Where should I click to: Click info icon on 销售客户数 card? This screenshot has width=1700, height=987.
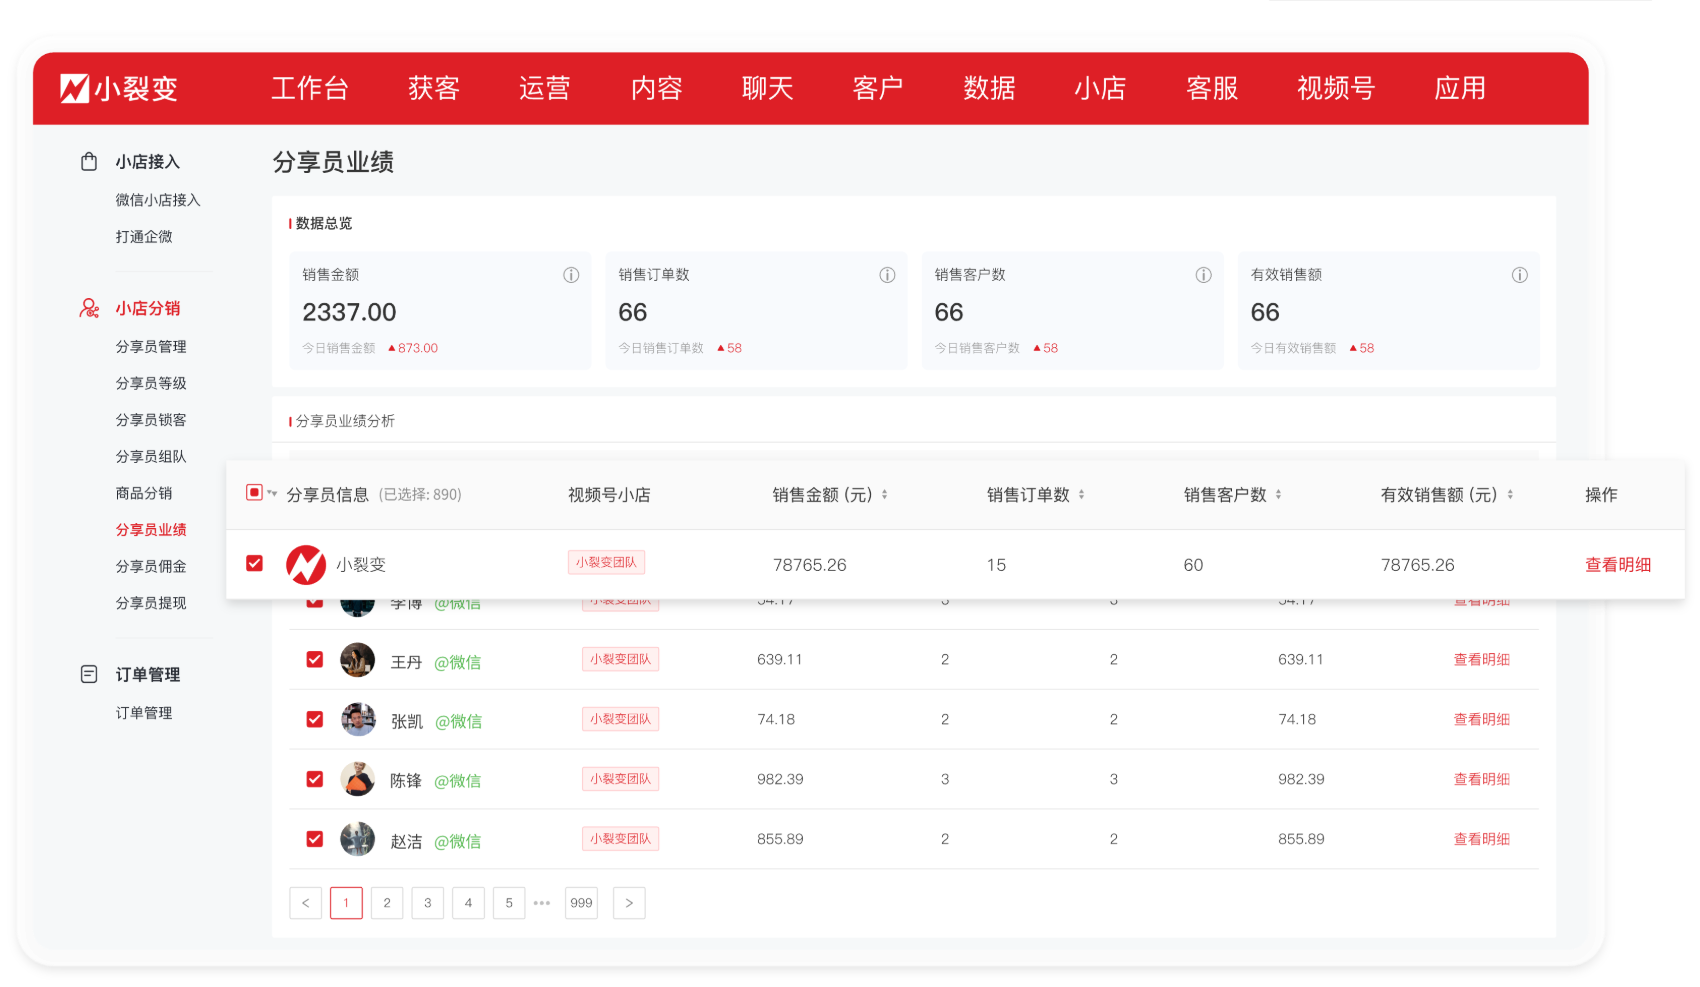pos(1204,275)
